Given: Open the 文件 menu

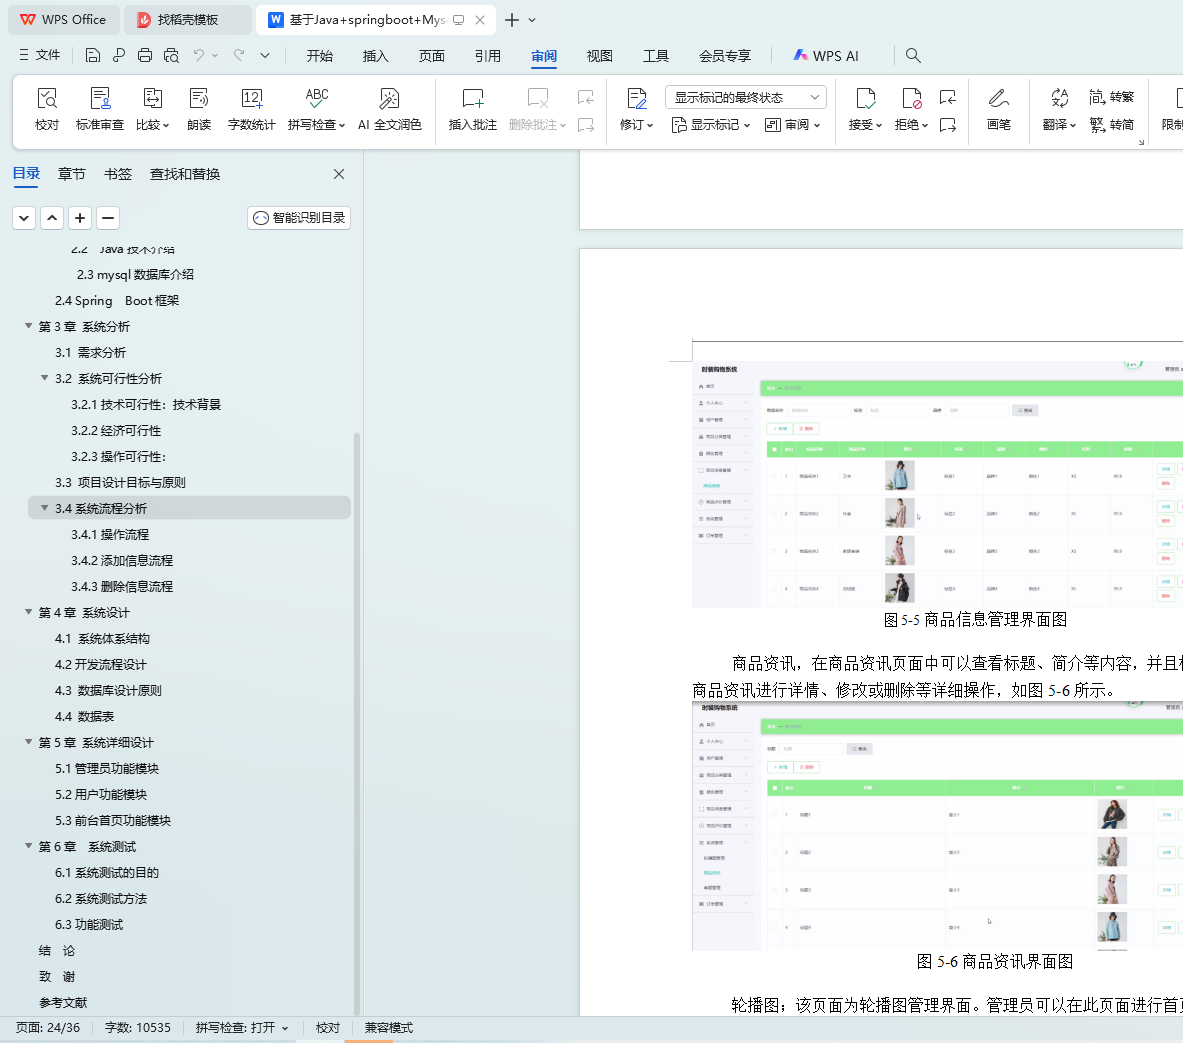Looking at the screenshot, I should pyautogui.click(x=40, y=55).
